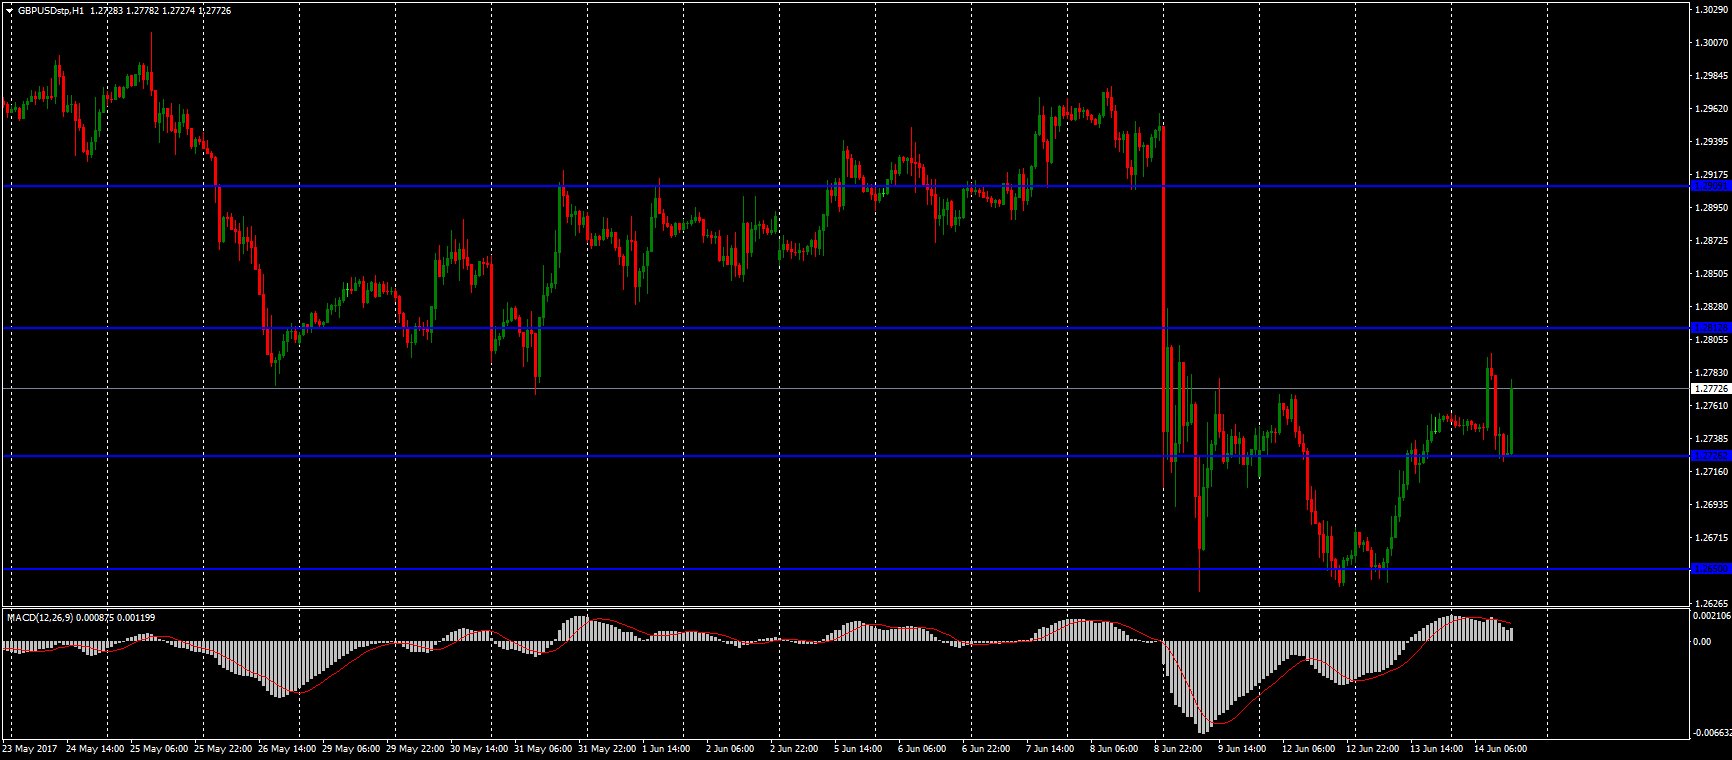Image resolution: width=1732 pixels, height=760 pixels.
Task: Click the open value 1.27283 in header
Action: coord(105,11)
